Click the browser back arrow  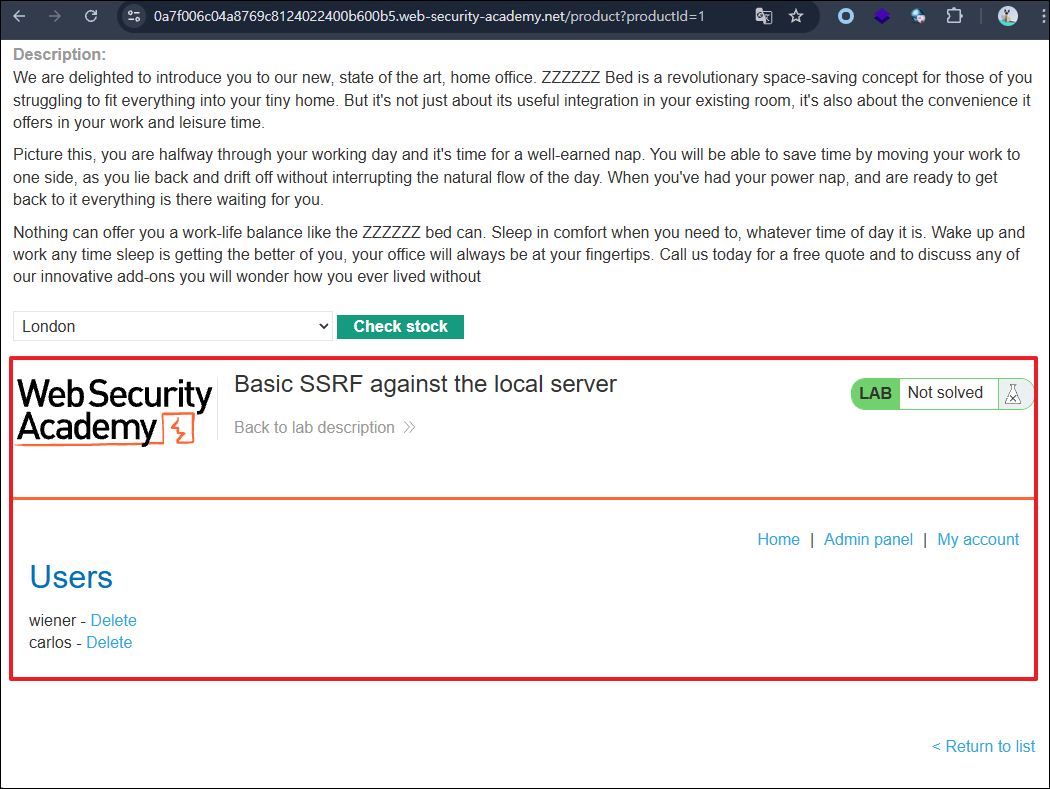[x=19, y=16]
